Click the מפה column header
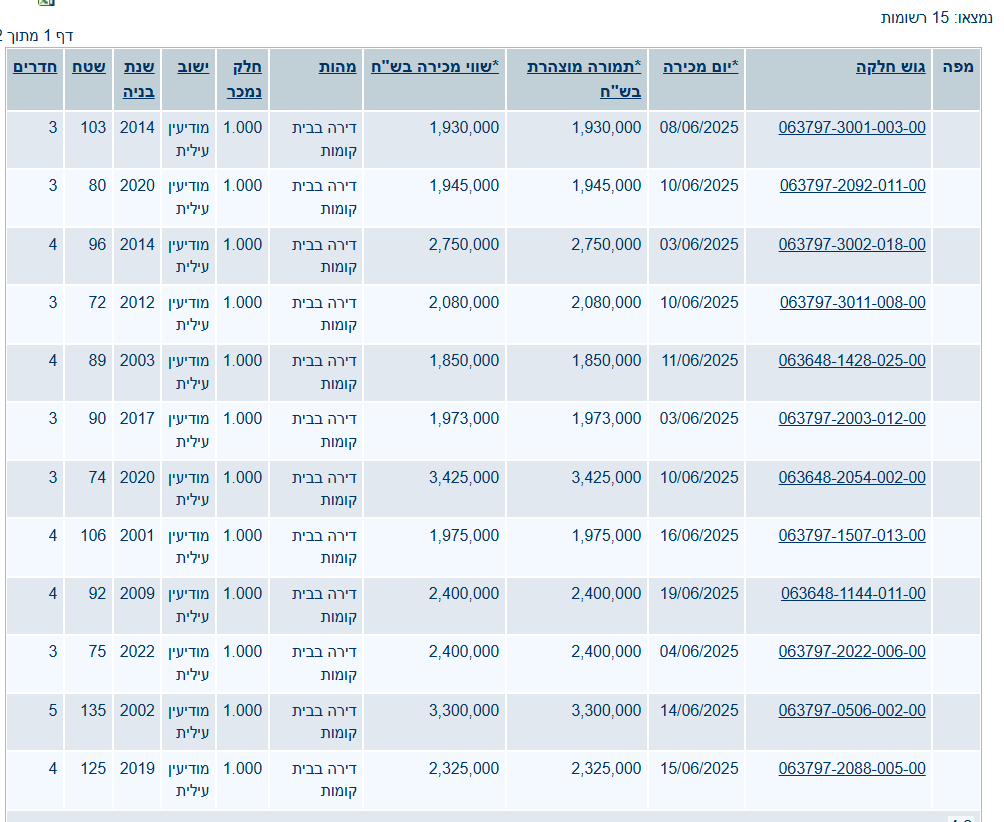This screenshot has height=822, width=1004. coord(958,67)
